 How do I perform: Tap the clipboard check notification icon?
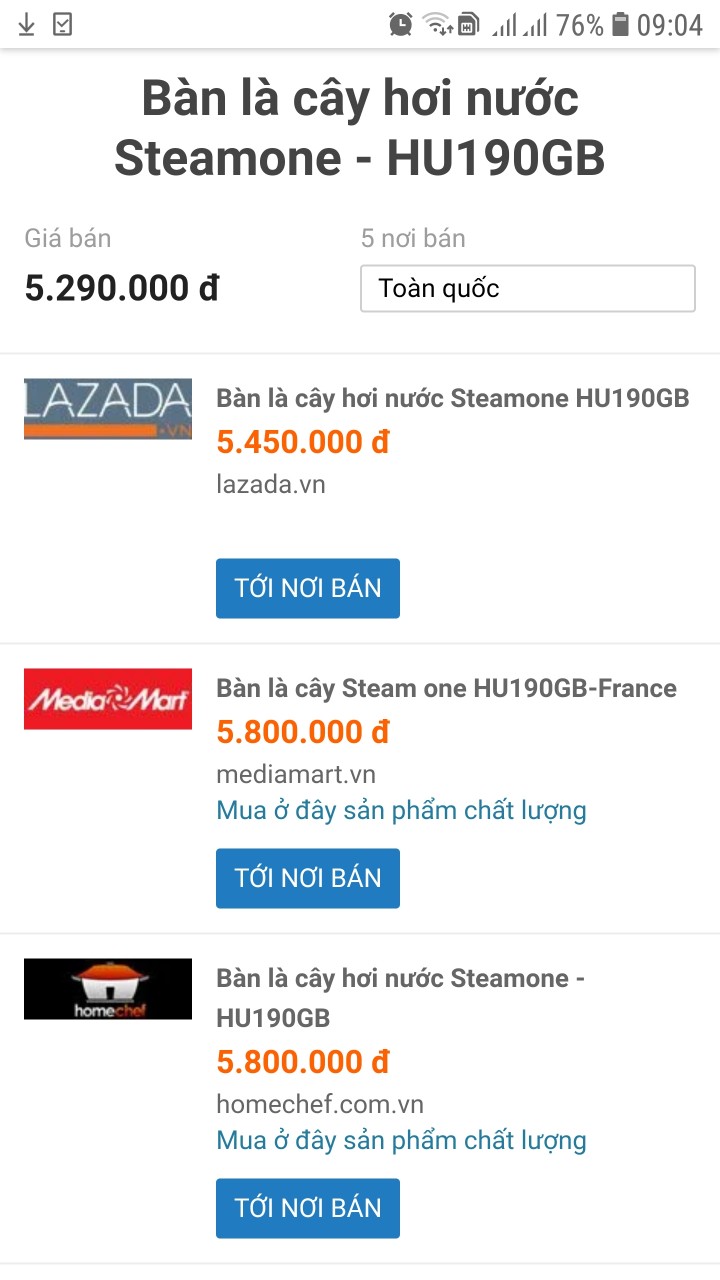click(x=62, y=25)
